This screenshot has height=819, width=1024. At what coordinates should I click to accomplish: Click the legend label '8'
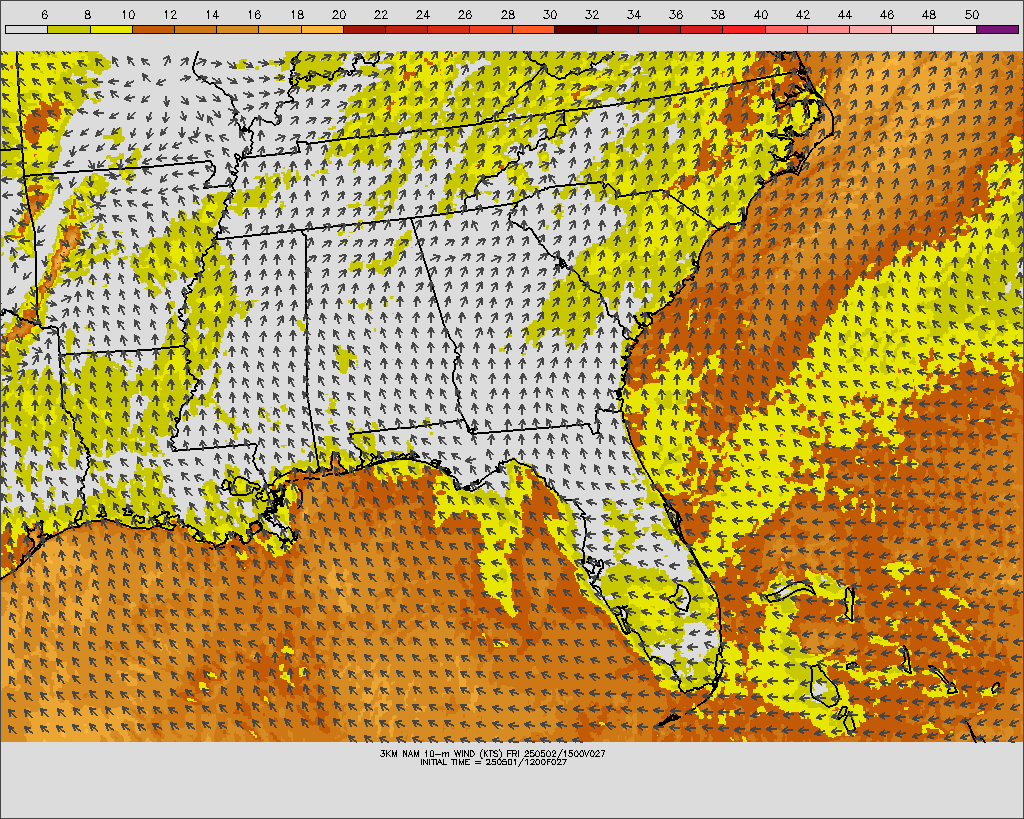pyautogui.click(x=87, y=14)
